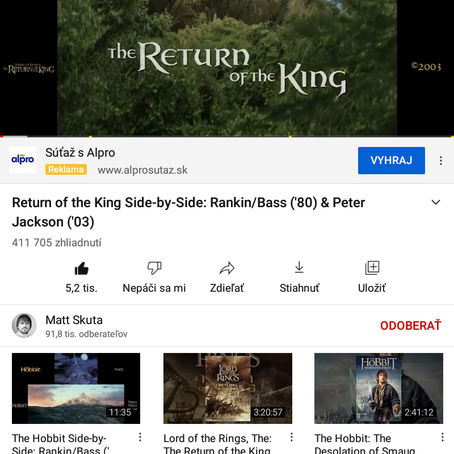Tap the thumbs down Nepáči sa mi icon
Viewport: 454px width, 454px height.
pyautogui.click(x=154, y=268)
